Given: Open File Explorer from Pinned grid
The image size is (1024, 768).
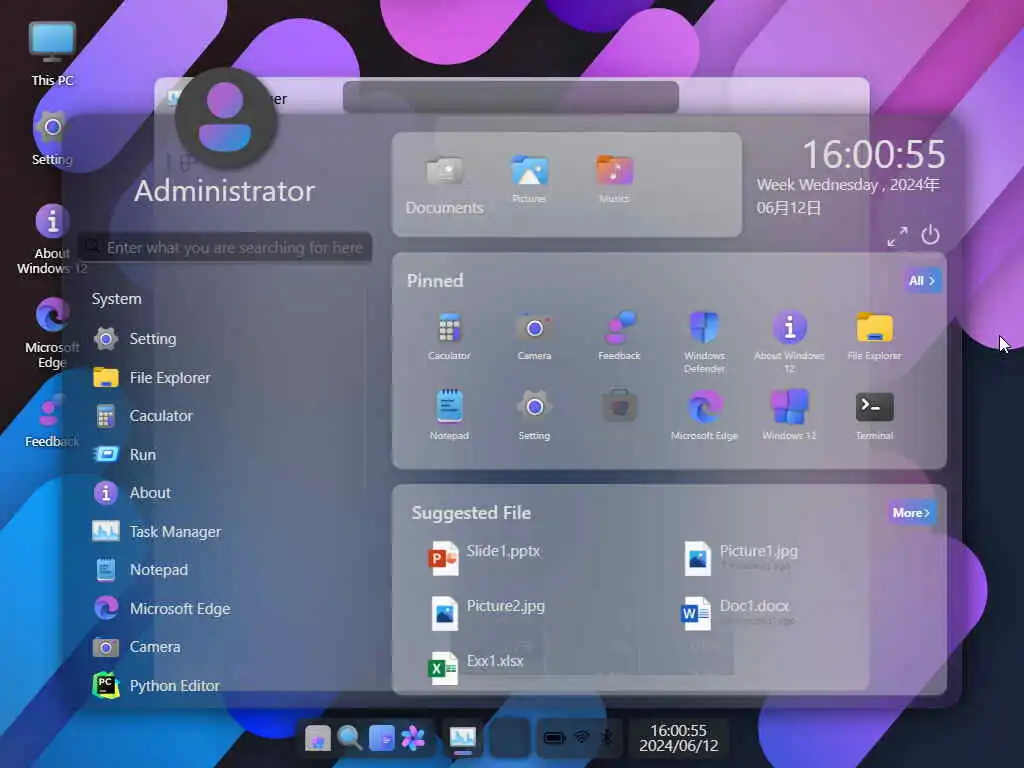Looking at the screenshot, I should (874, 336).
